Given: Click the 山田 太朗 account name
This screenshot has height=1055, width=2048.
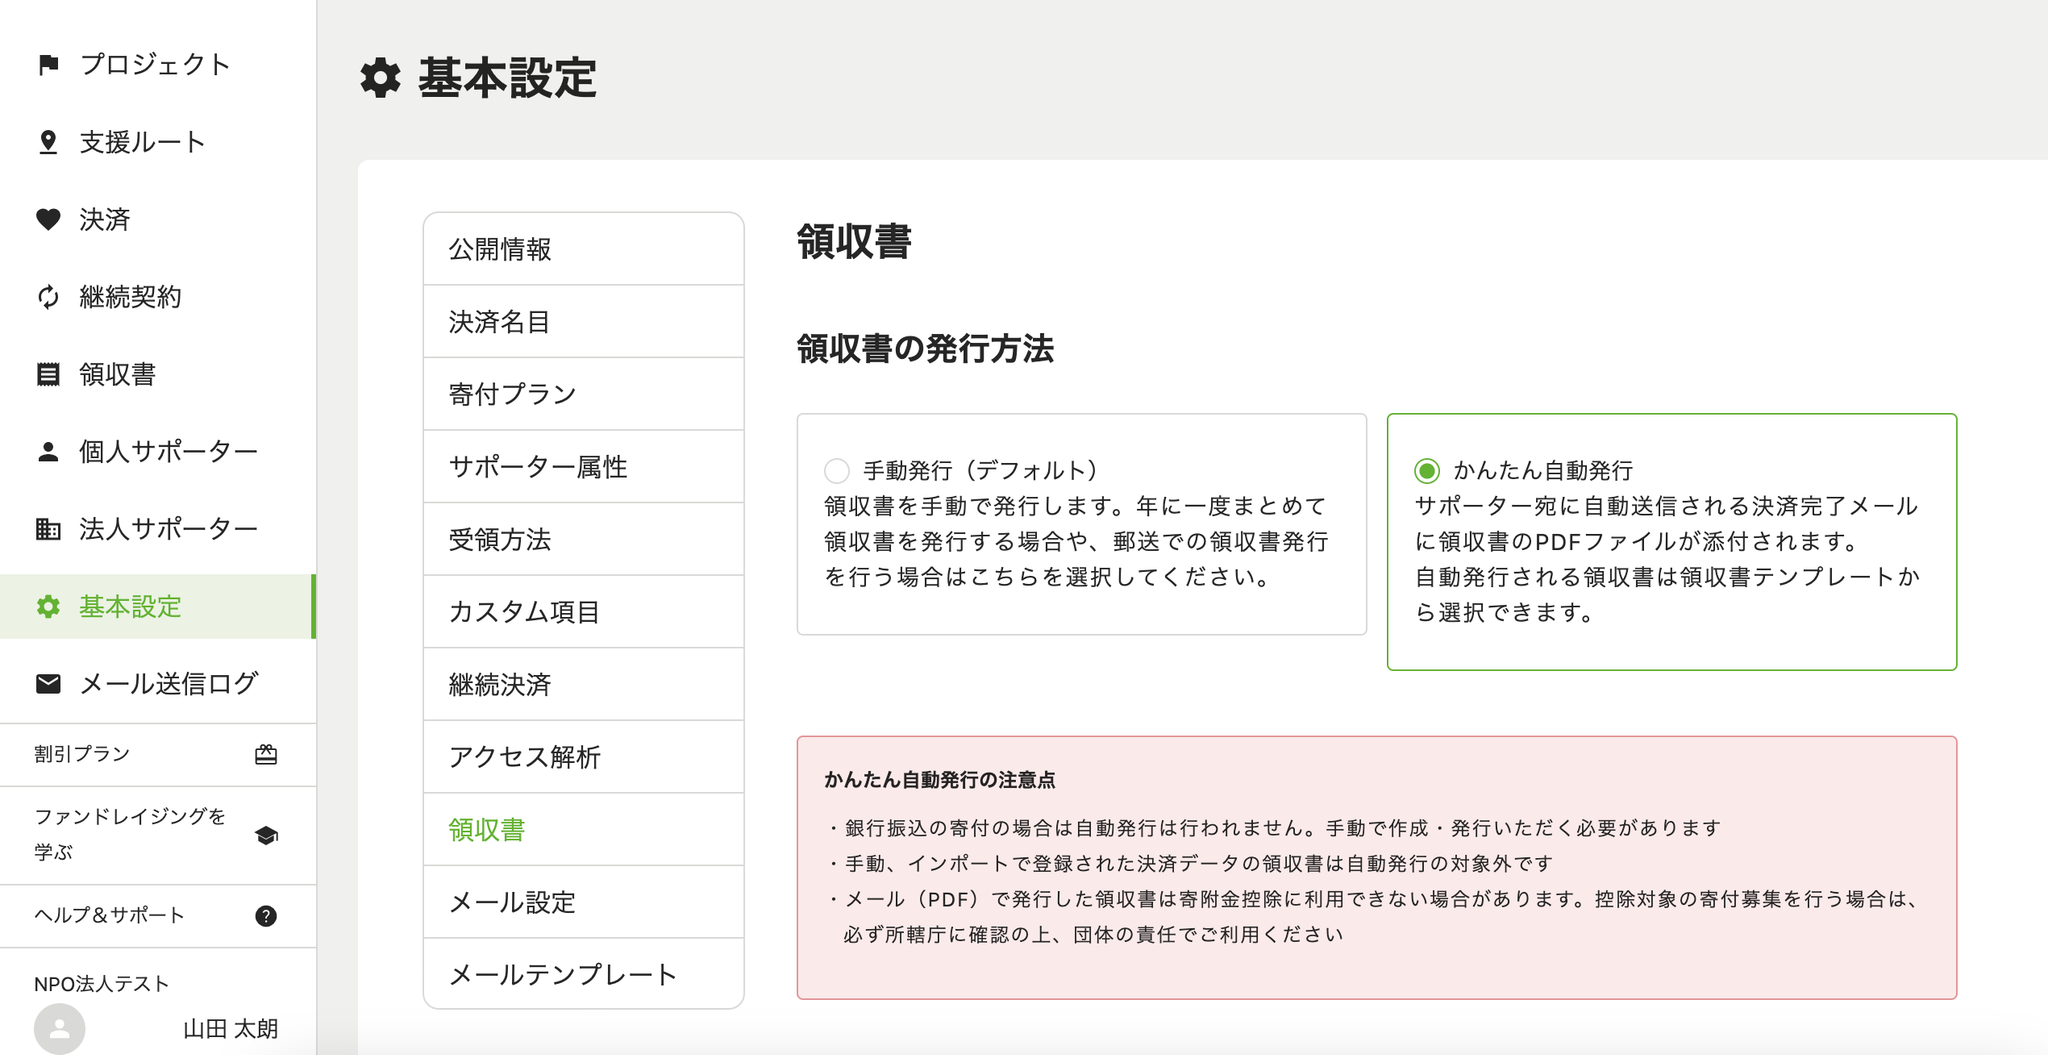Looking at the screenshot, I should (230, 1029).
